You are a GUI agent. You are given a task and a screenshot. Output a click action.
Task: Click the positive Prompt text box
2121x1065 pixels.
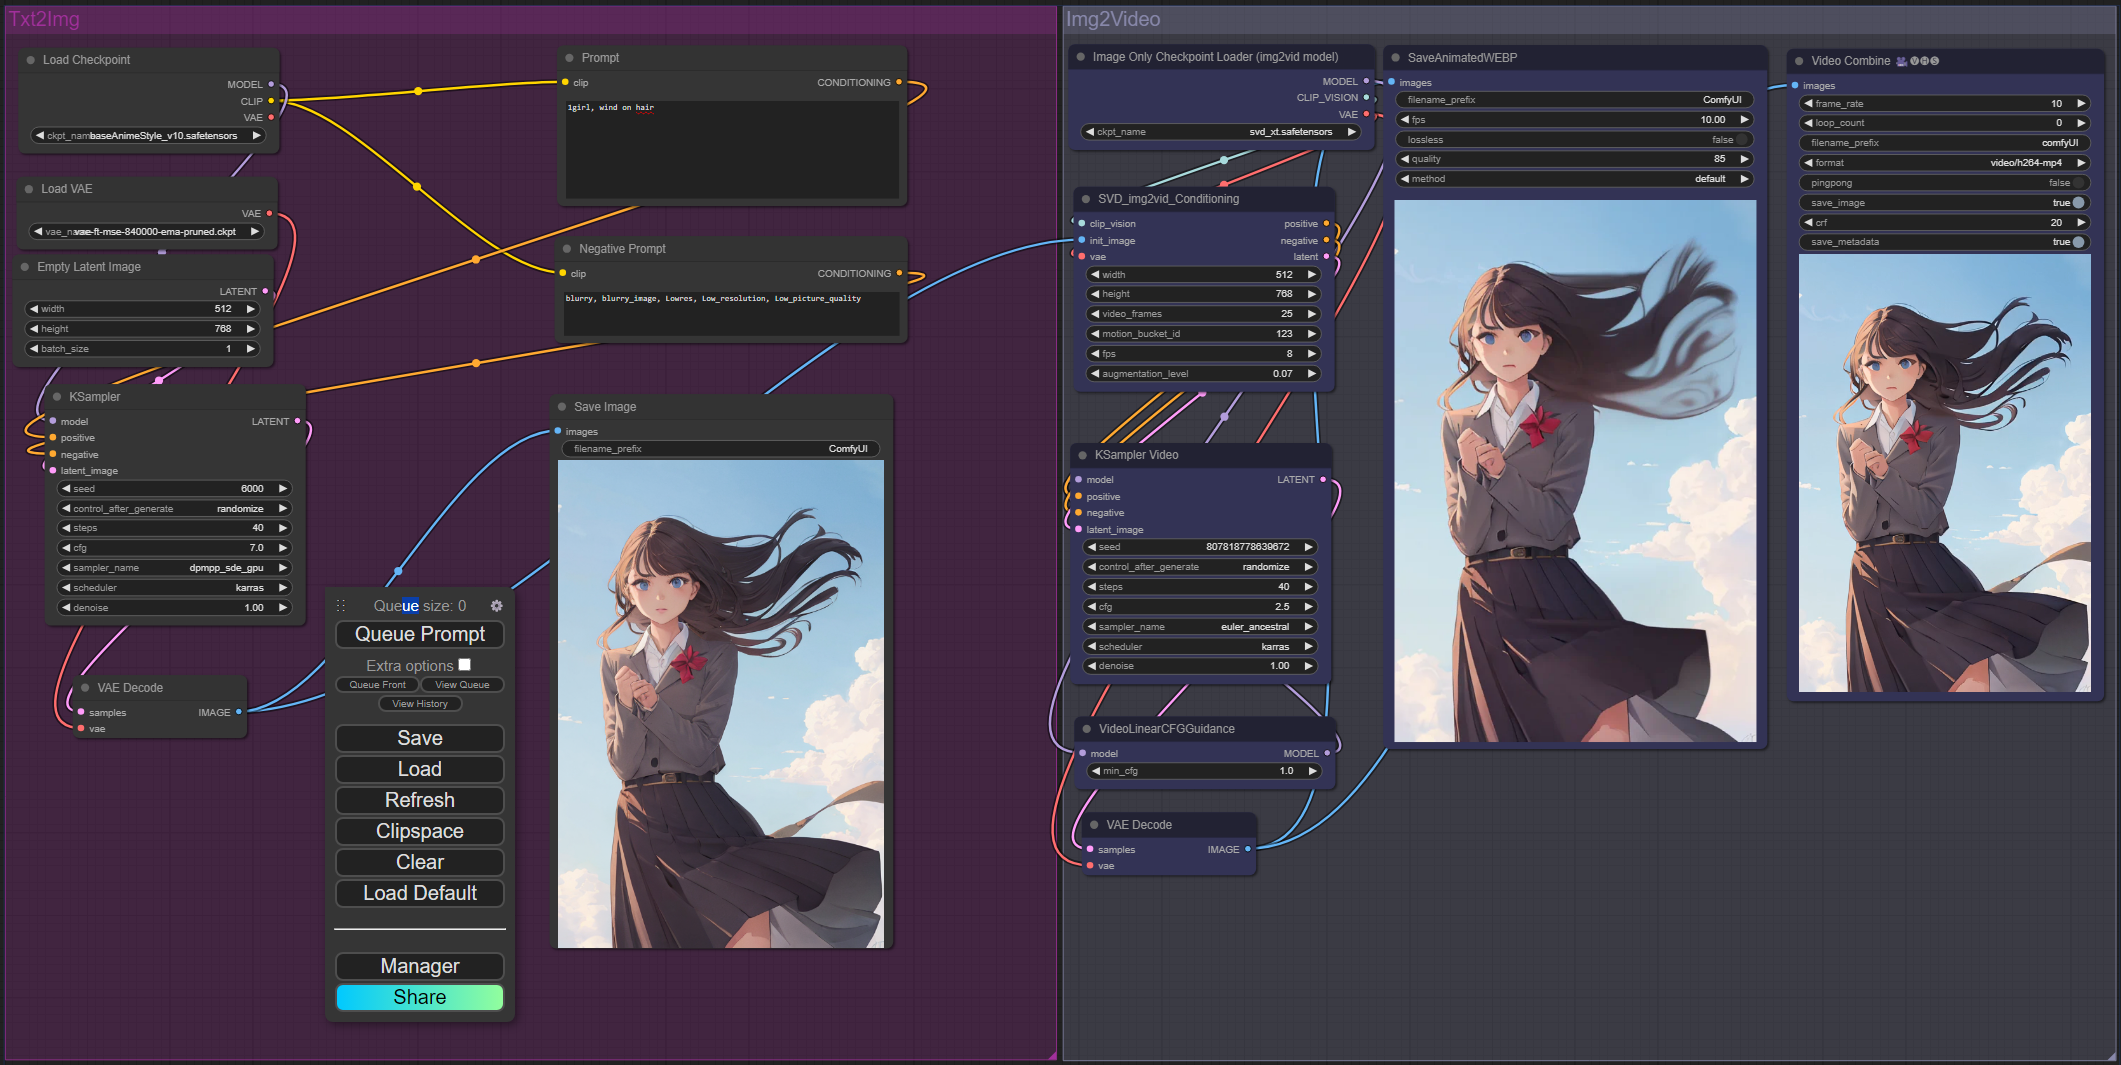click(731, 148)
